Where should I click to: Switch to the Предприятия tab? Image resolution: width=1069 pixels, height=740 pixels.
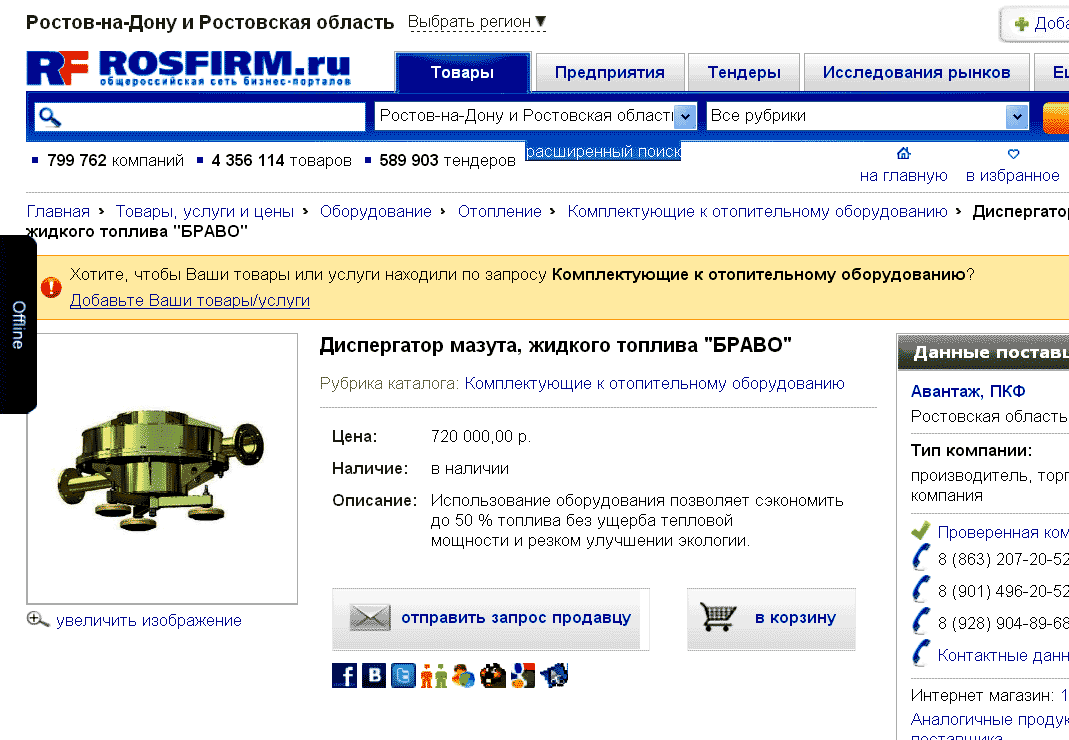point(609,72)
